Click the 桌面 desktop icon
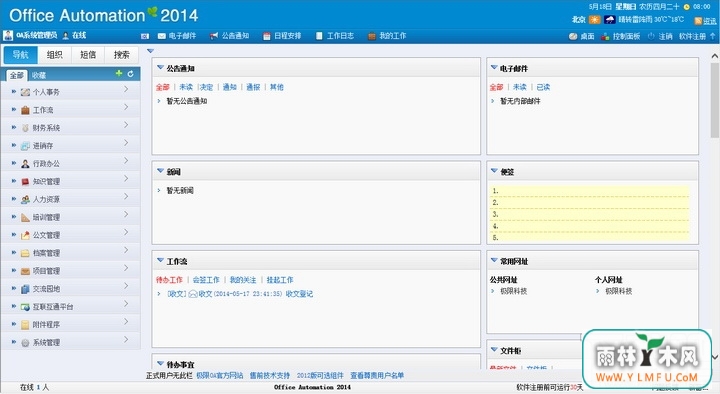The width and height of the screenshot is (720, 394). point(573,36)
